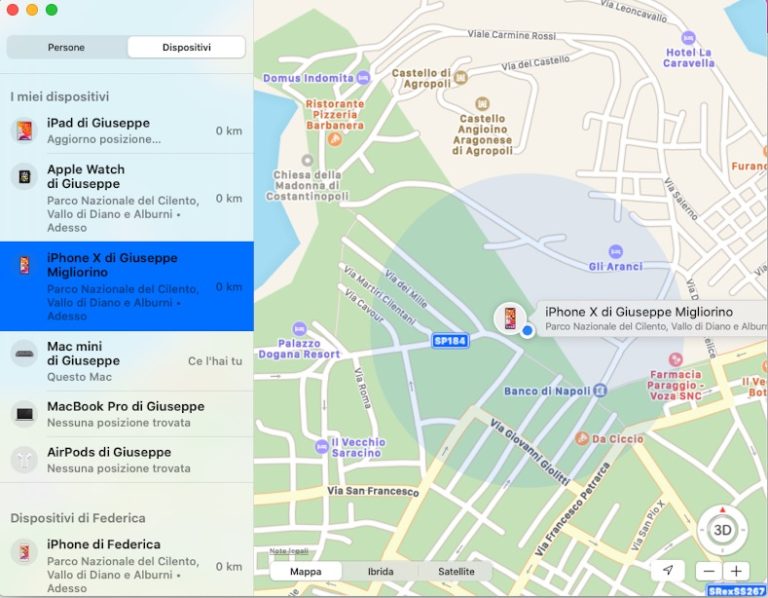Click the AirPods di Giuseppe icon
The image size is (768, 598).
coord(24,460)
